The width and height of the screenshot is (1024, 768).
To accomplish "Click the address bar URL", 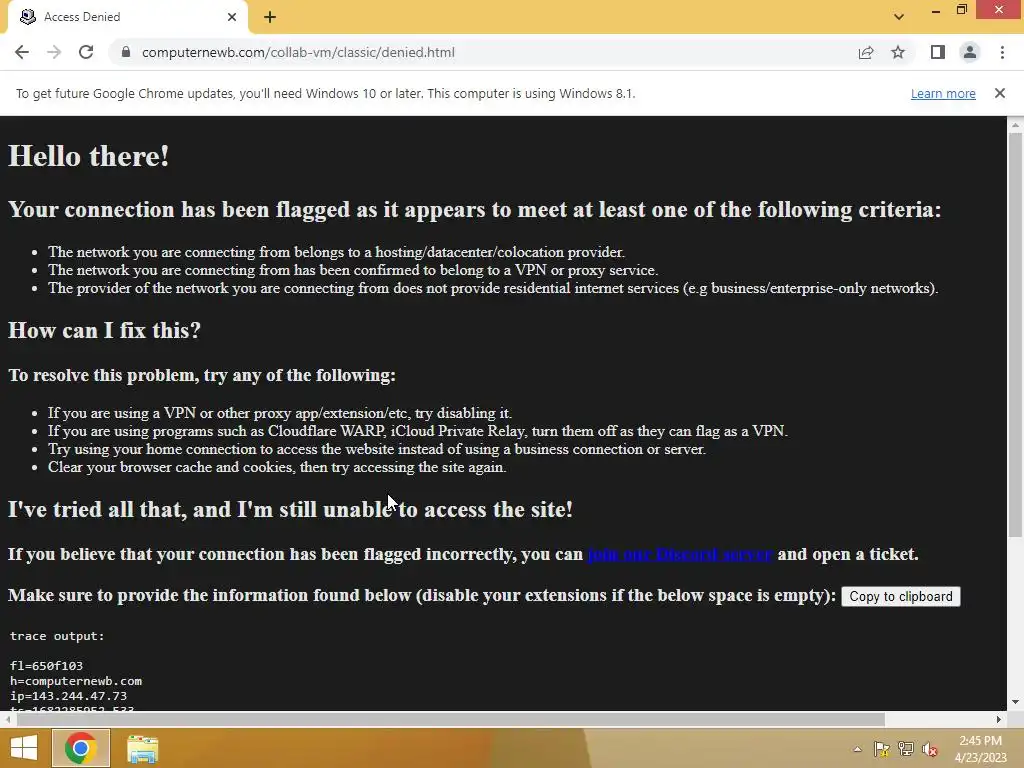I will click(298, 52).
